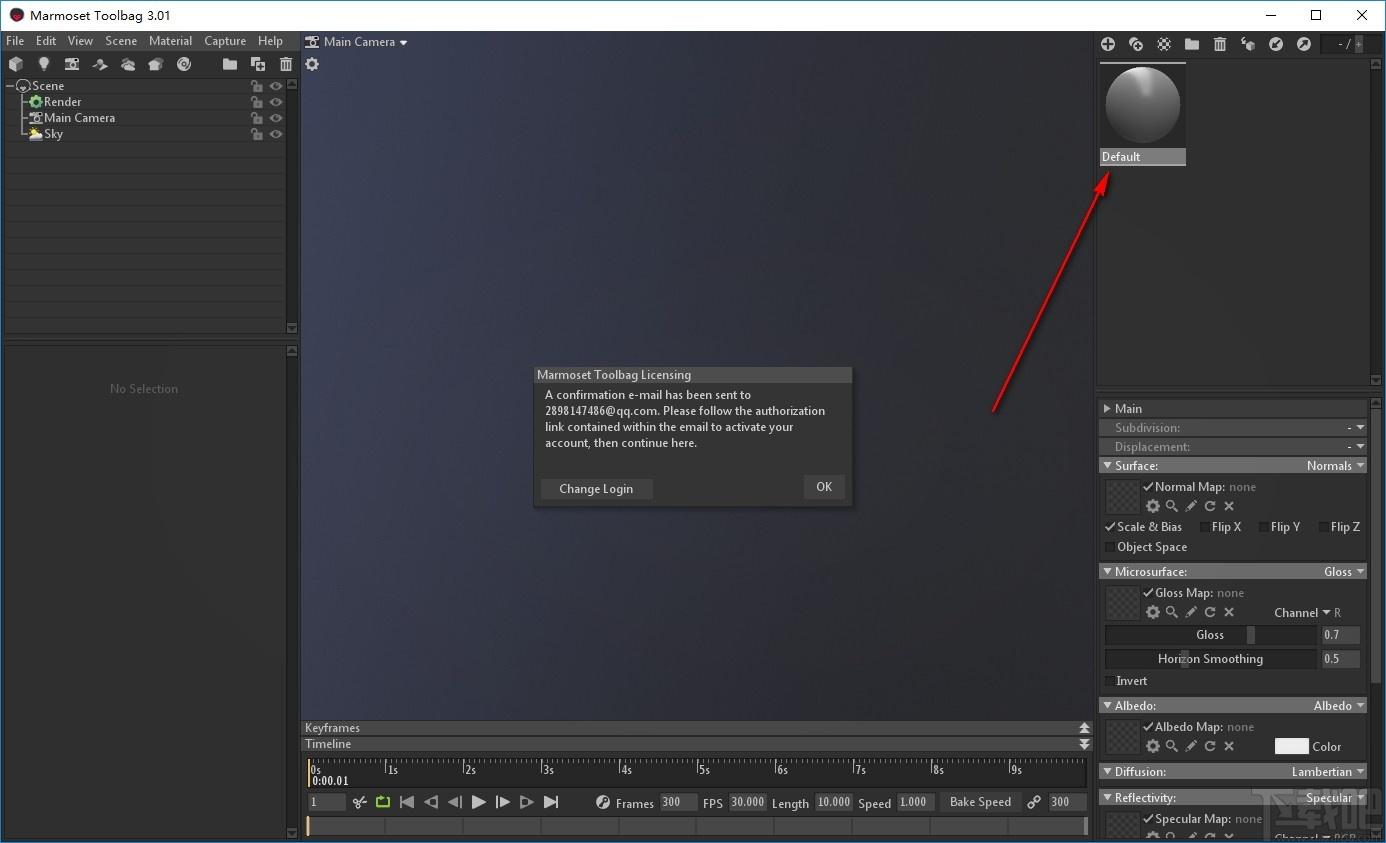Clear Gloss Map with X icon

[x=1229, y=612]
